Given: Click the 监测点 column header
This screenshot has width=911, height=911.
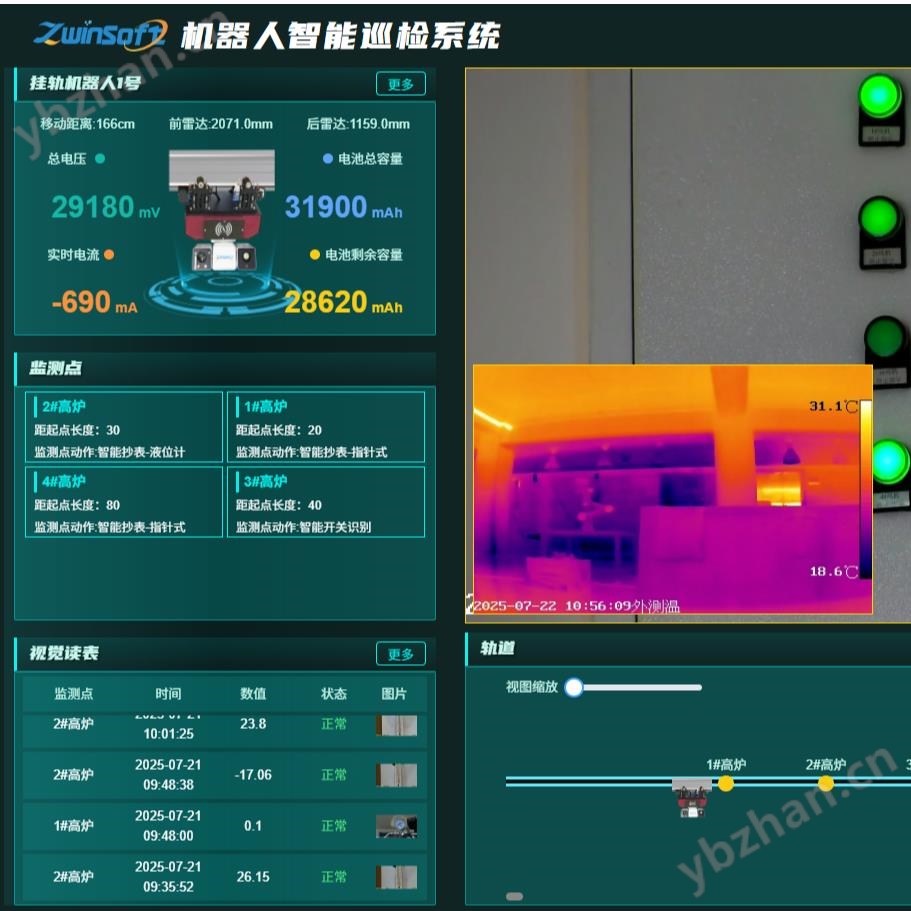Looking at the screenshot, I should point(74,694).
